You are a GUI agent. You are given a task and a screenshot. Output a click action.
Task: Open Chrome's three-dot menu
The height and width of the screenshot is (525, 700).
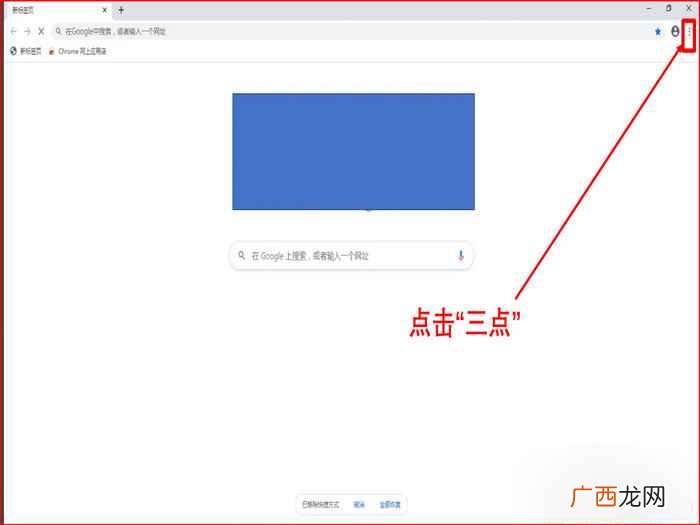[689, 31]
